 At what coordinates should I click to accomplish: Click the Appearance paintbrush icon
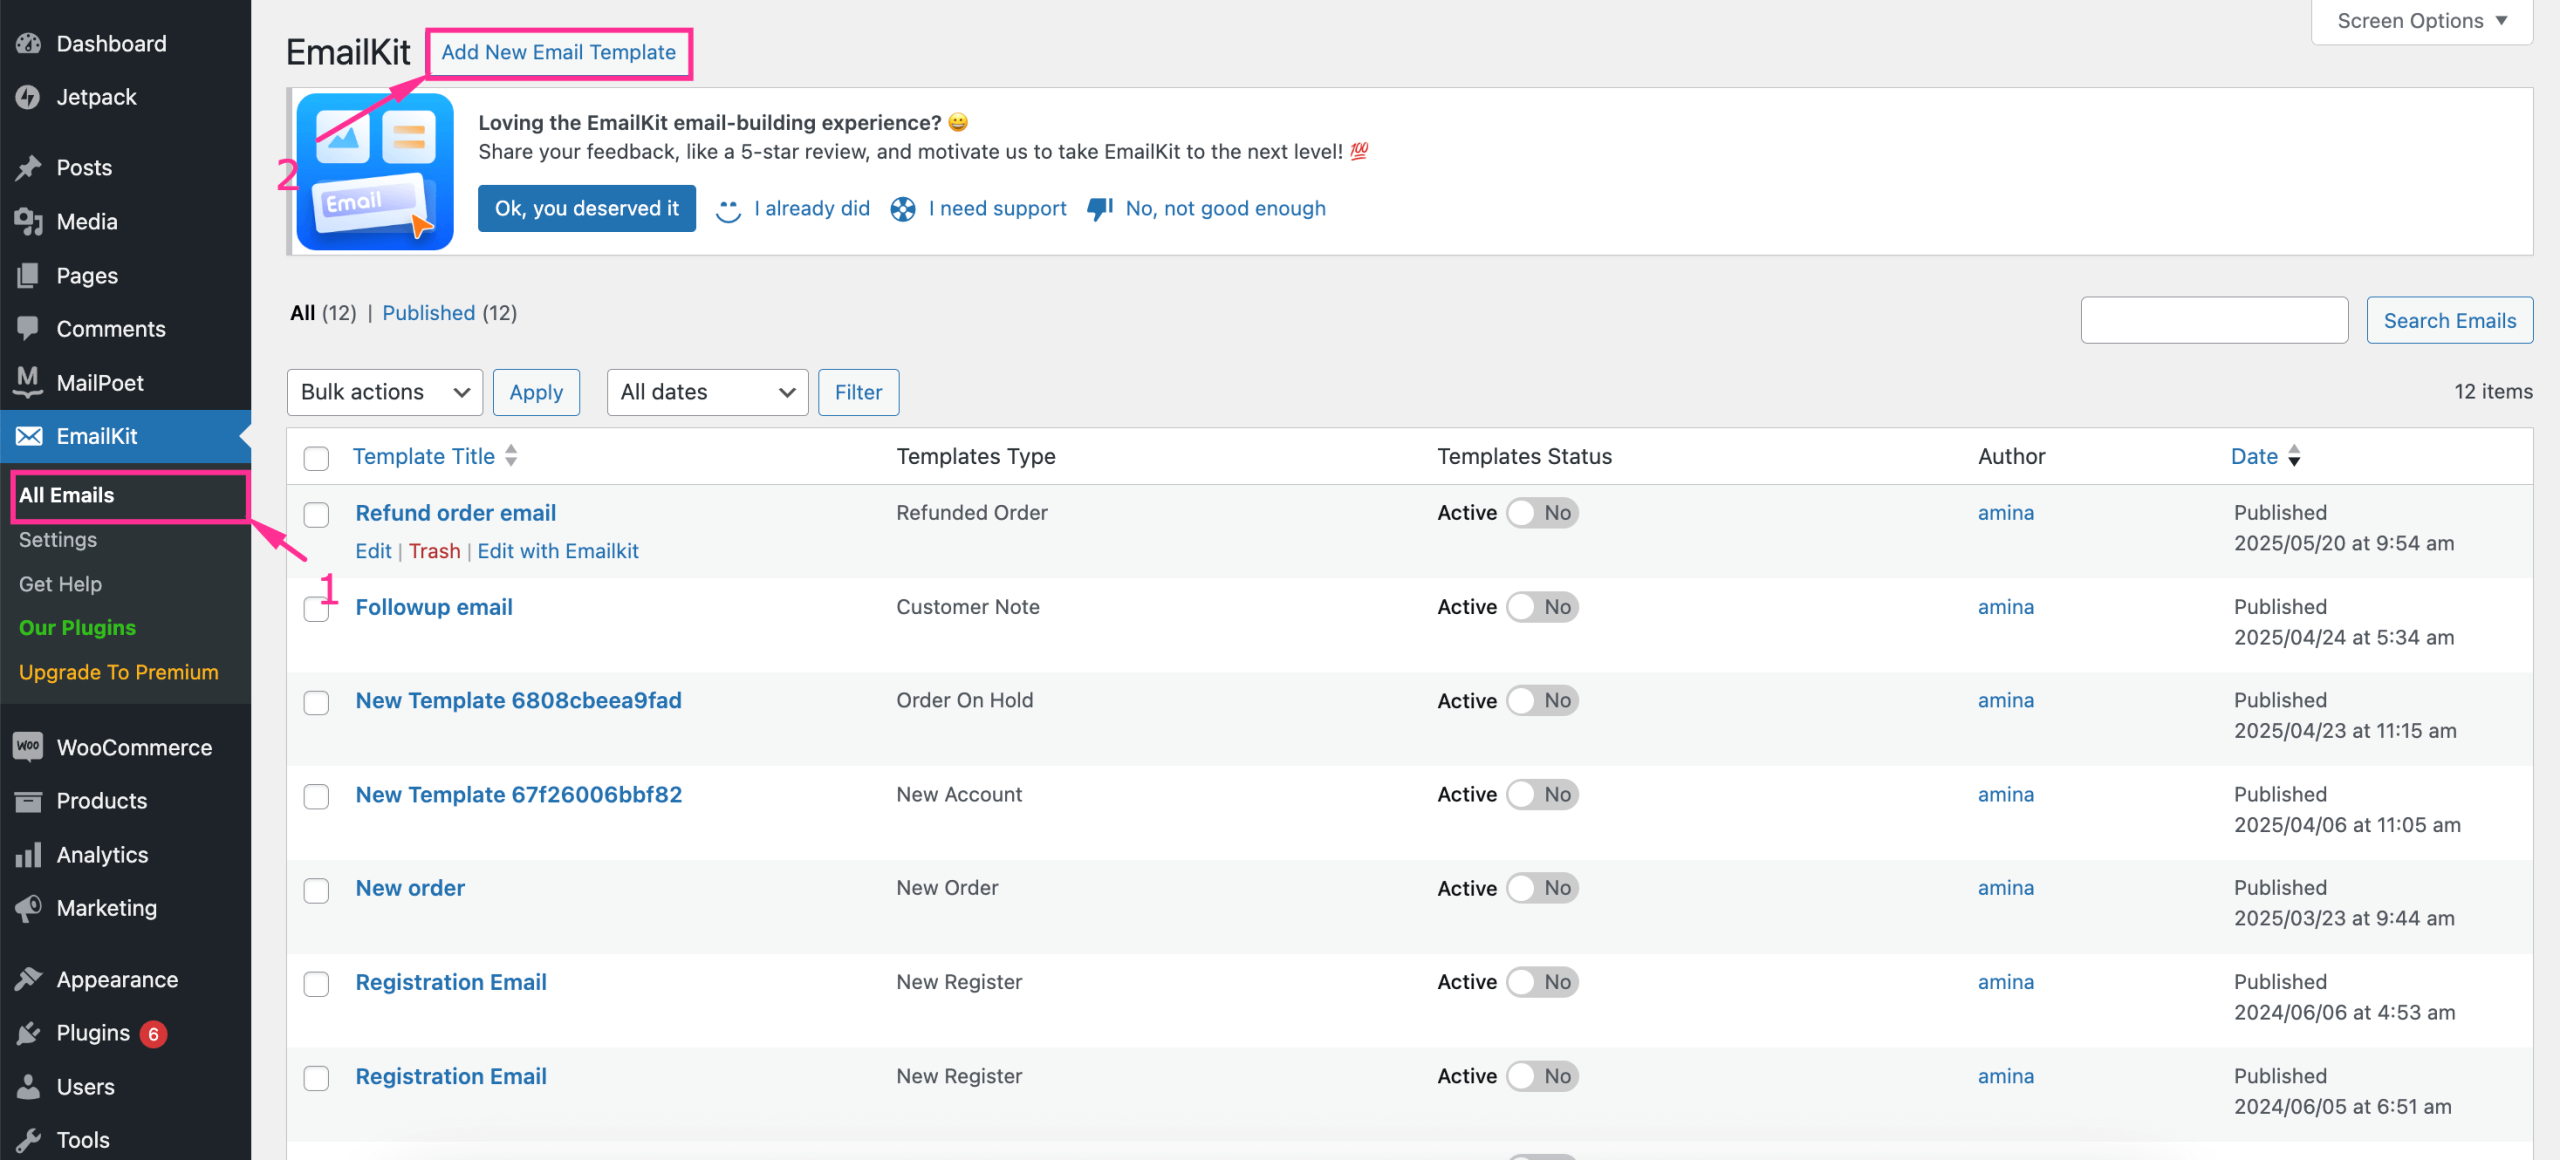click(x=28, y=980)
